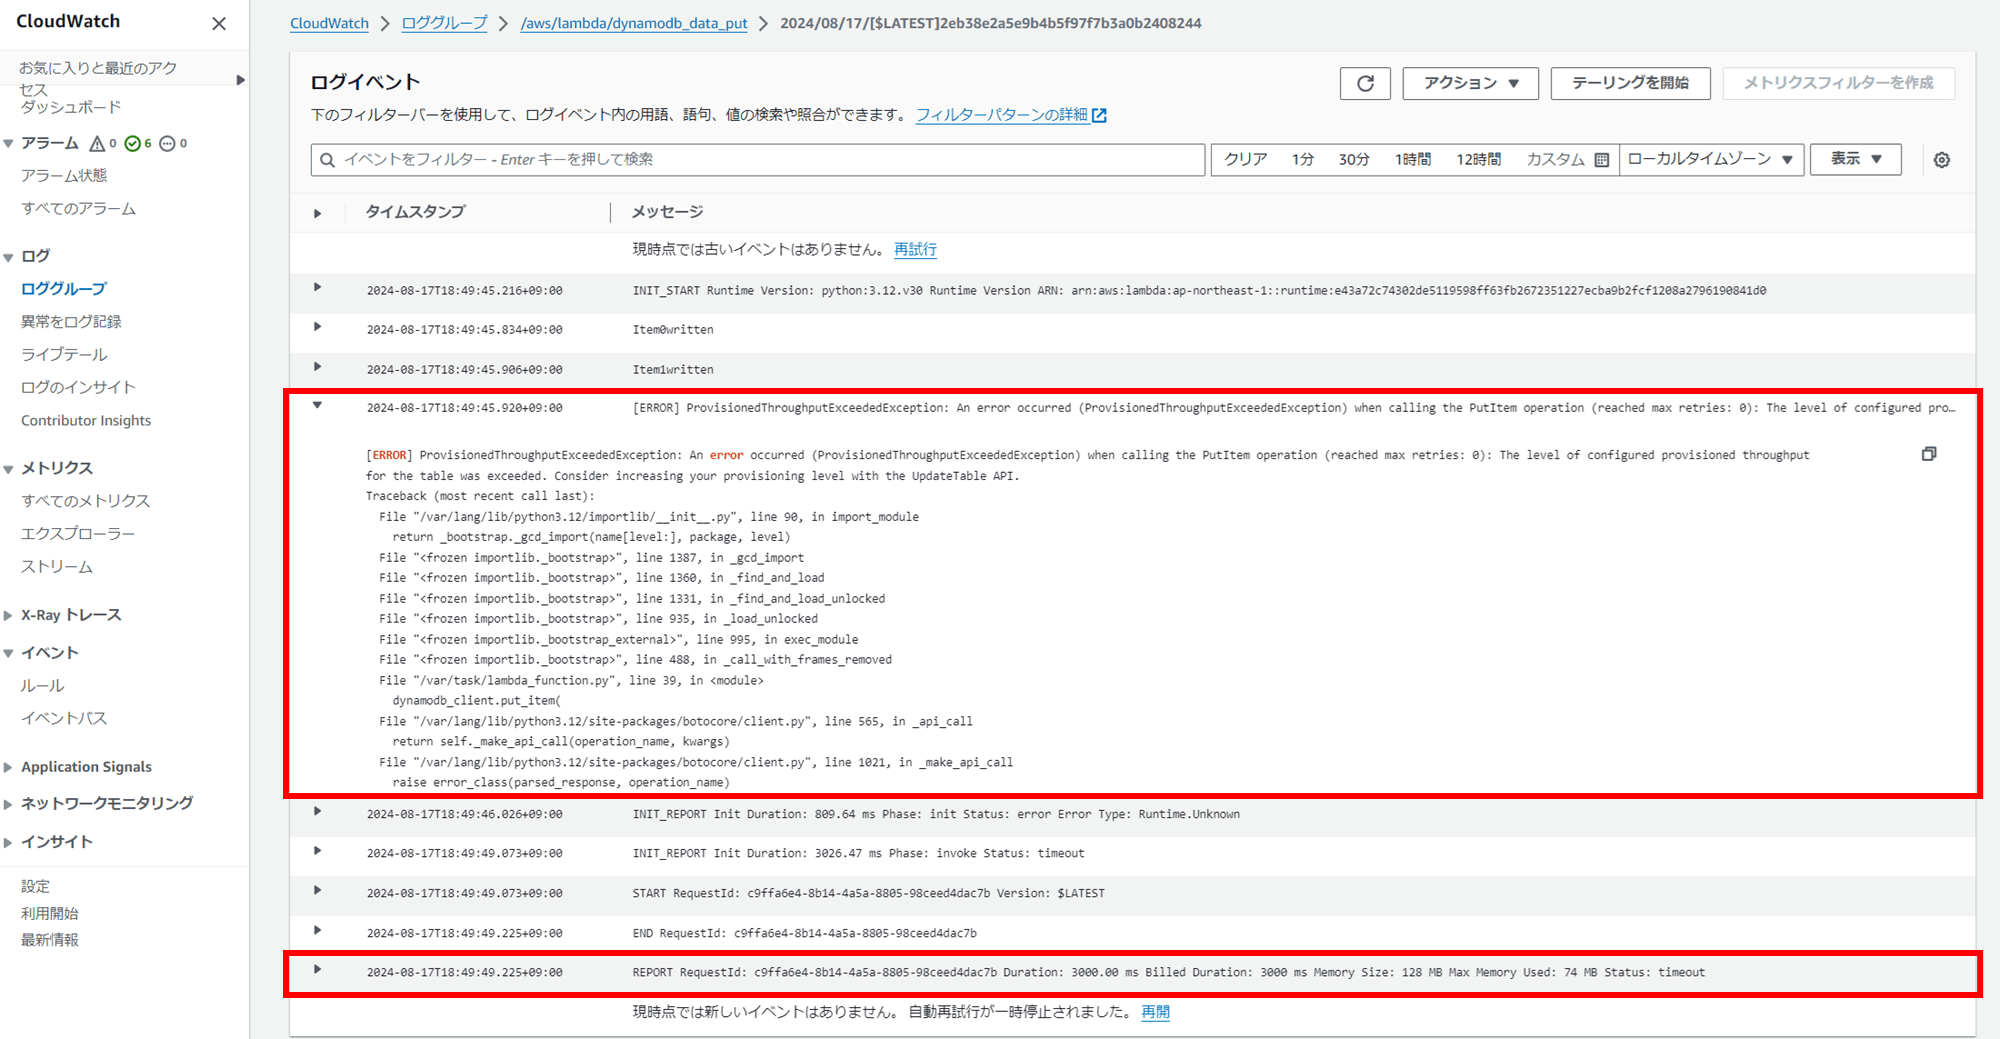The width and height of the screenshot is (2000, 1039).
Task: Open the log display settings gear icon
Action: click(x=1942, y=160)
